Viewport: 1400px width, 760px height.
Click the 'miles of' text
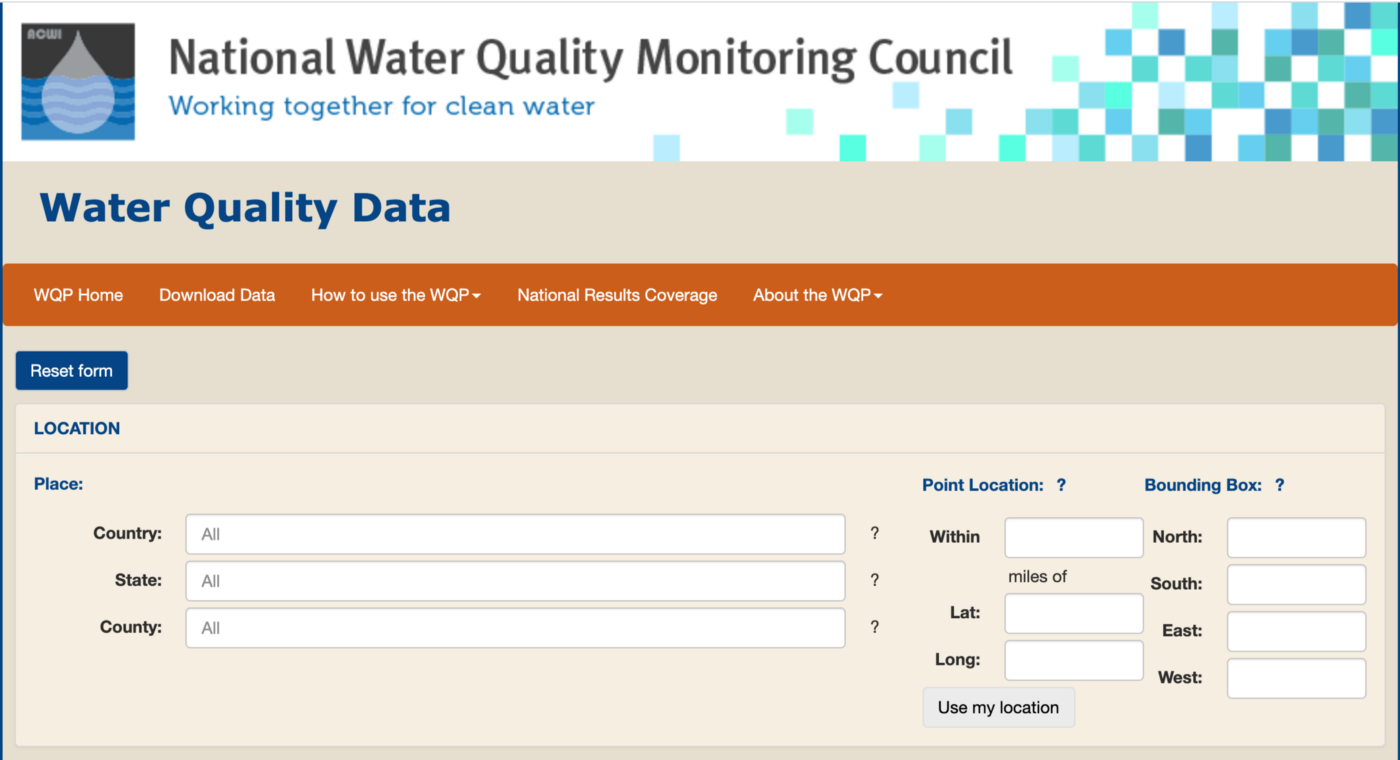click(x=1038, y=576)
